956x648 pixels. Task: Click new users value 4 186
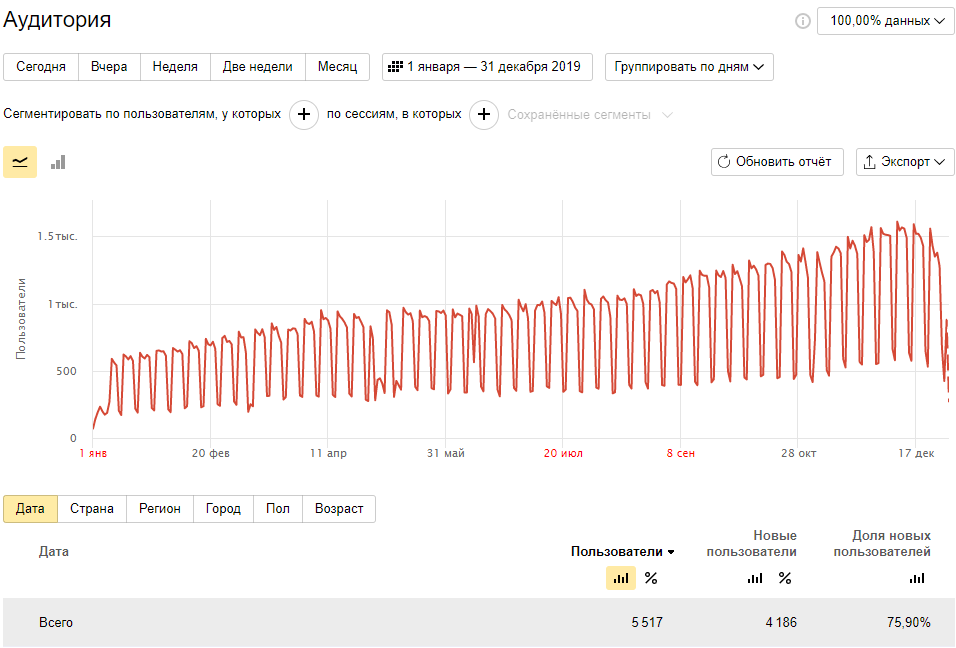tap(781, 623)
